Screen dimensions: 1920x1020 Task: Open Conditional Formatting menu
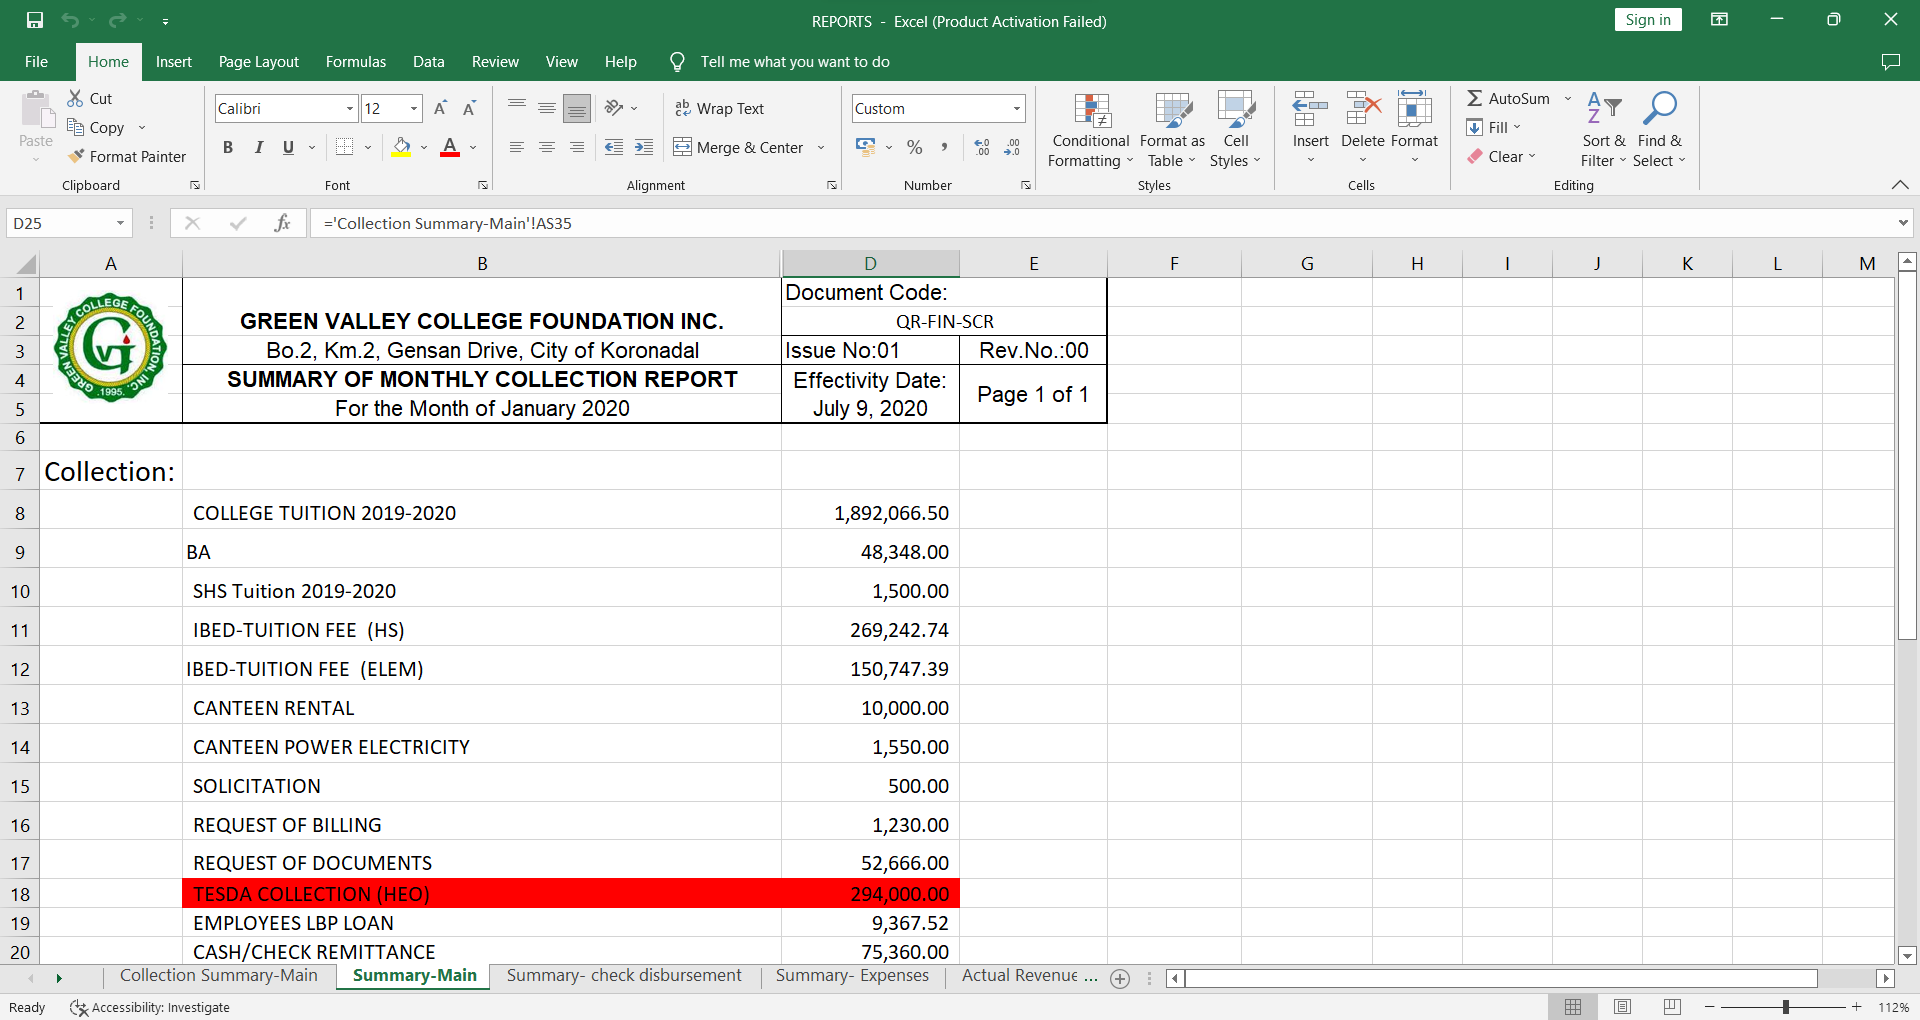[x=1090, y=131]
